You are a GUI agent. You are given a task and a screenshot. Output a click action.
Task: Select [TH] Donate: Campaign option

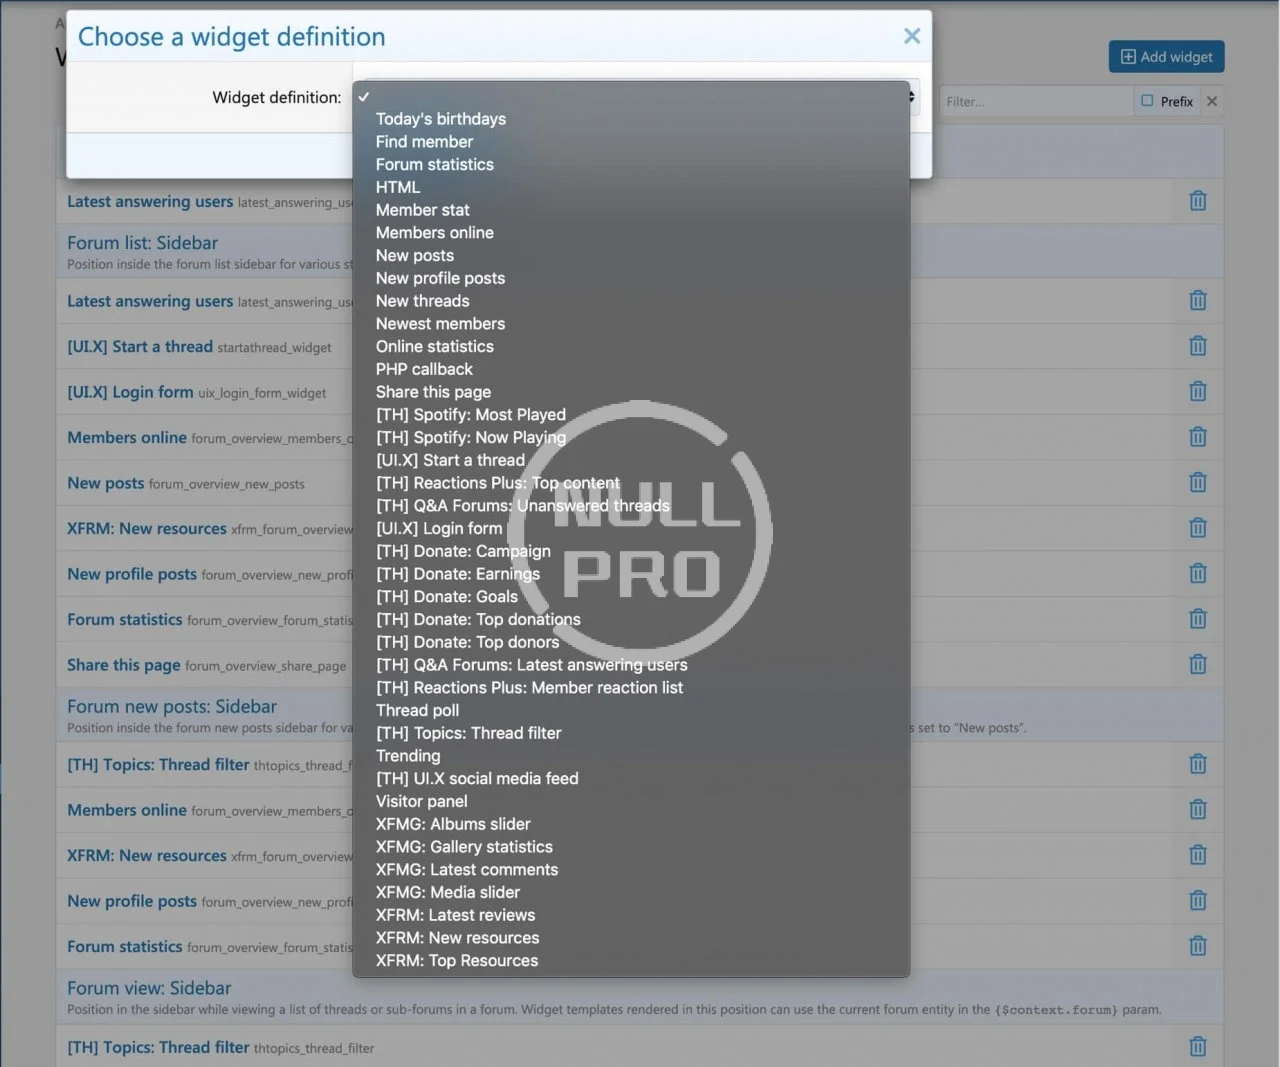(x=463, y=551)
